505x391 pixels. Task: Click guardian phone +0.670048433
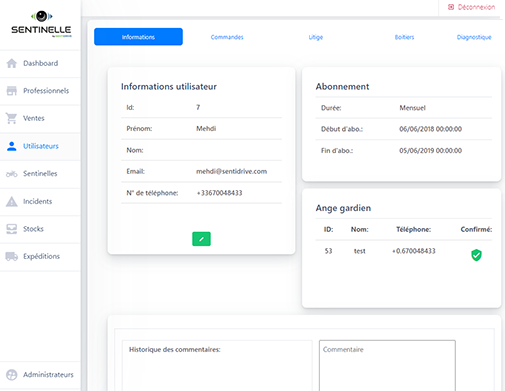pyautogui.click(x=414, y=251)
